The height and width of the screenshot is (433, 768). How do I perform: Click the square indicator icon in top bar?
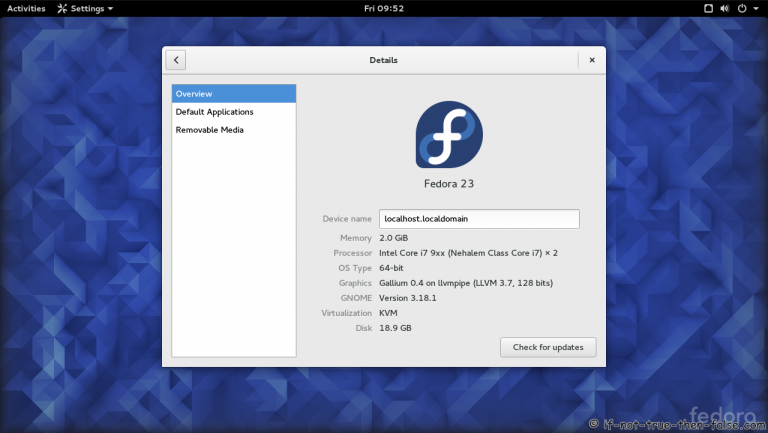[708, 8]
